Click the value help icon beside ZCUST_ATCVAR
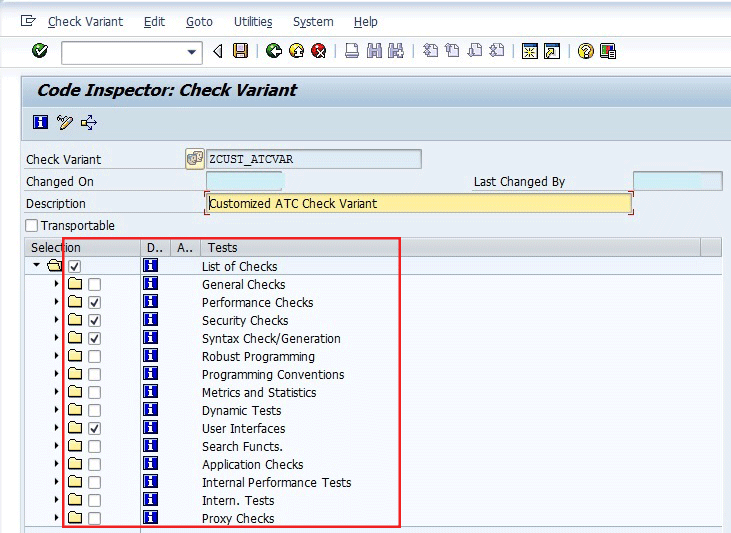This screenshot has height=533, width=731. (195, 159)
